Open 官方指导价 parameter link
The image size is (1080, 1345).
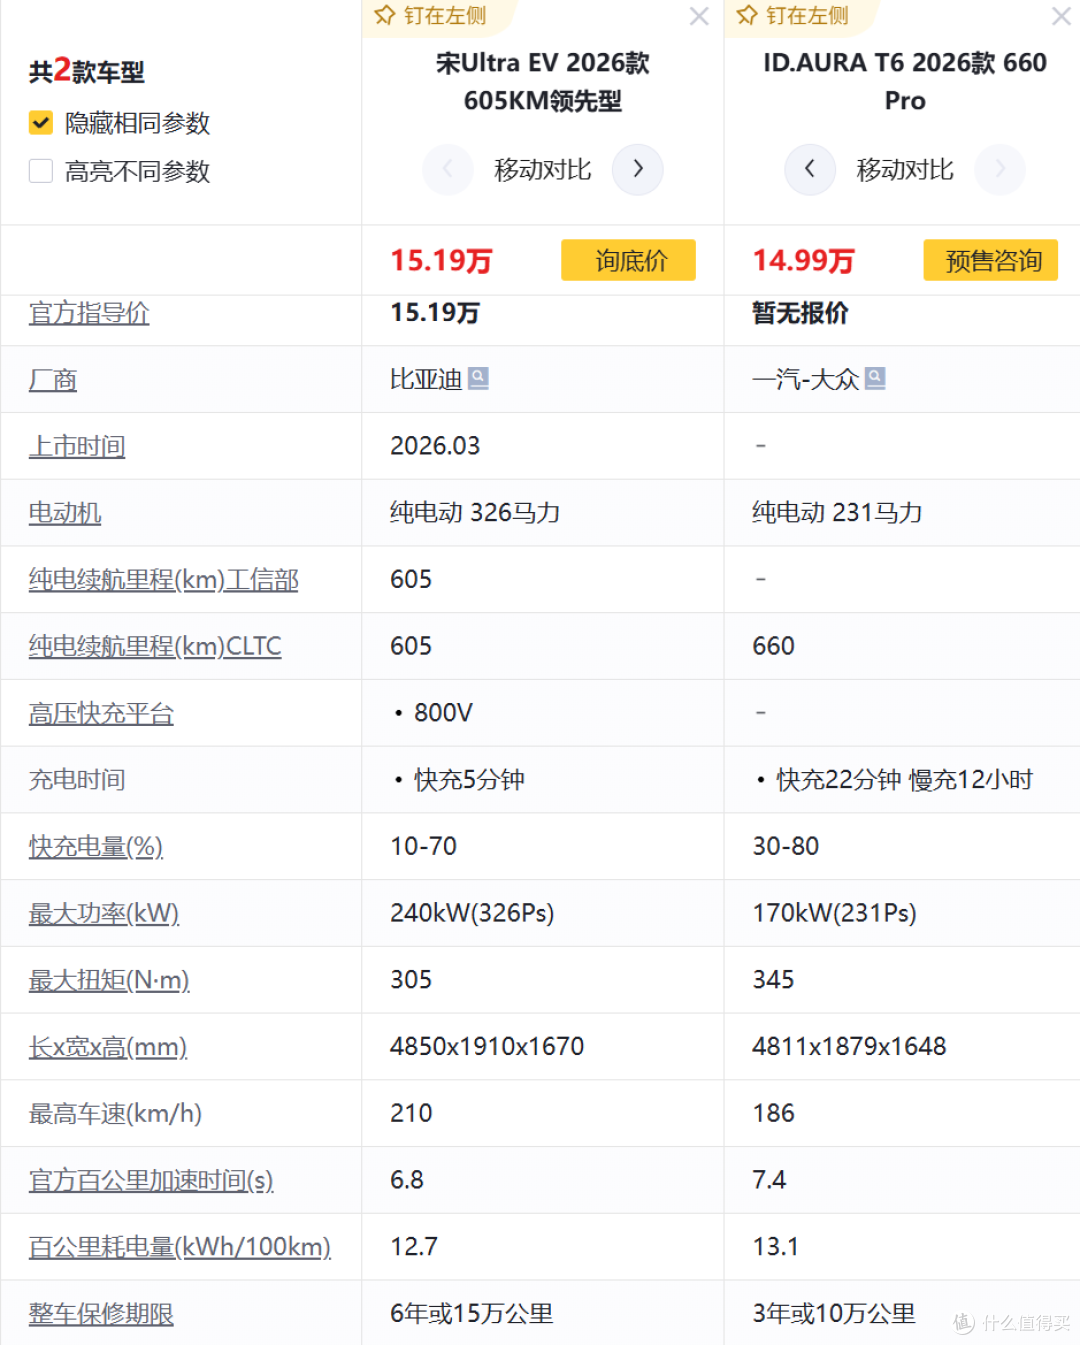tap(89, 313)
